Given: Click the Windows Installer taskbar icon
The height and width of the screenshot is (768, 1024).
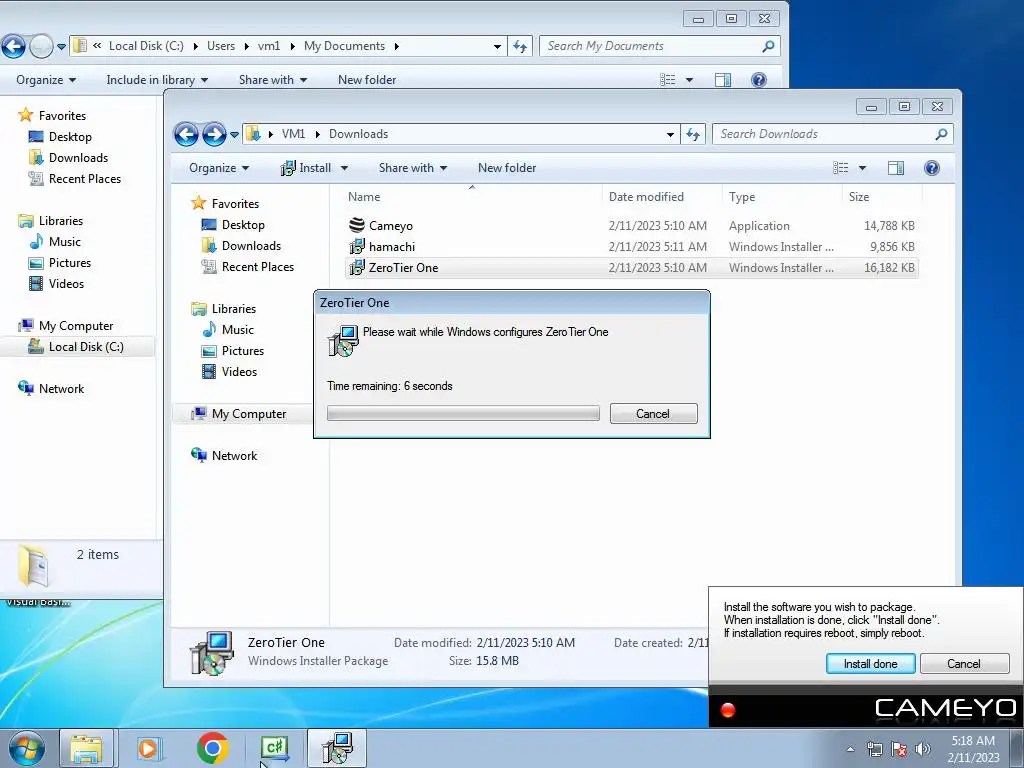Looking at the screenshot, I should click(337, 748).
